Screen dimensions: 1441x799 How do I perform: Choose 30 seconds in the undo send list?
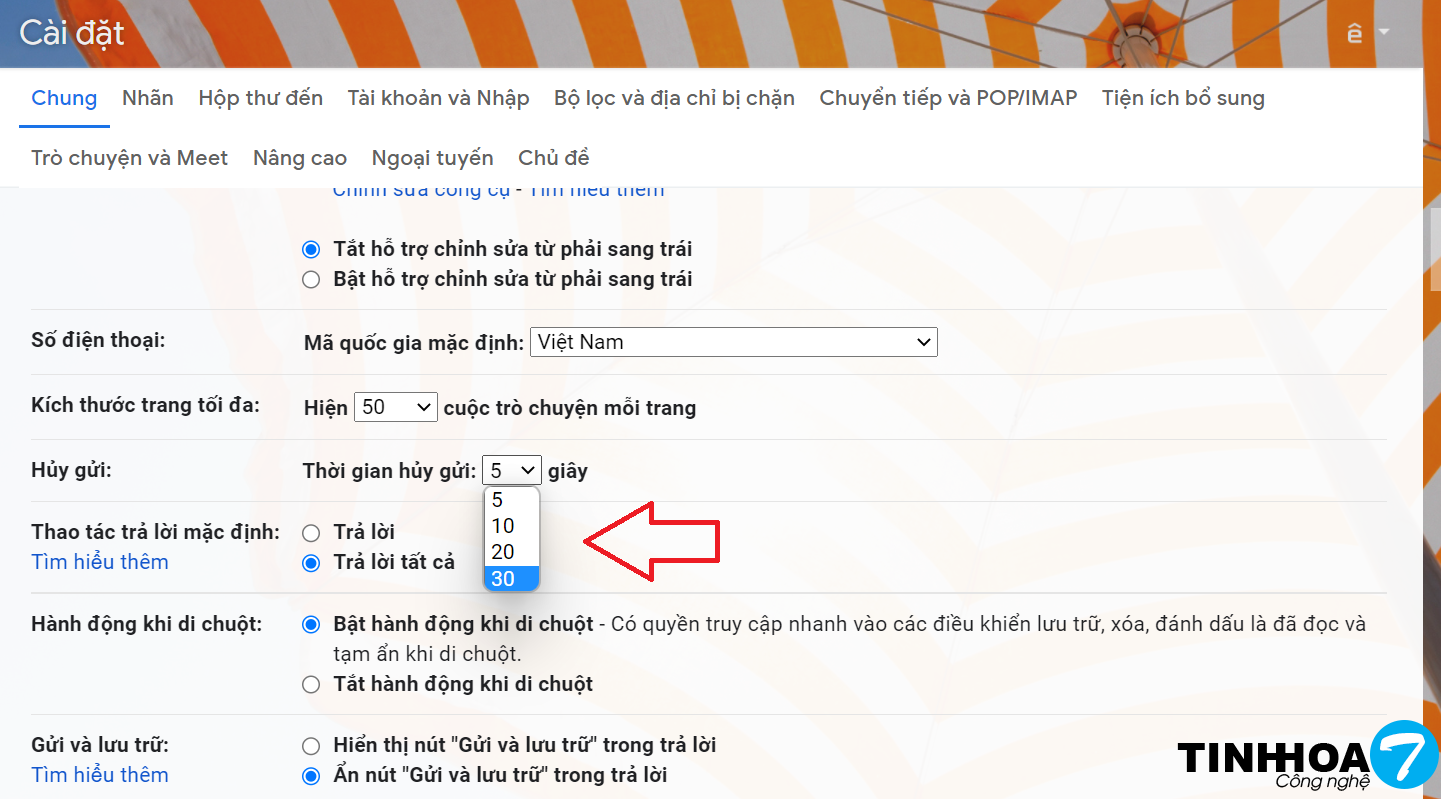tap(511, 579)
